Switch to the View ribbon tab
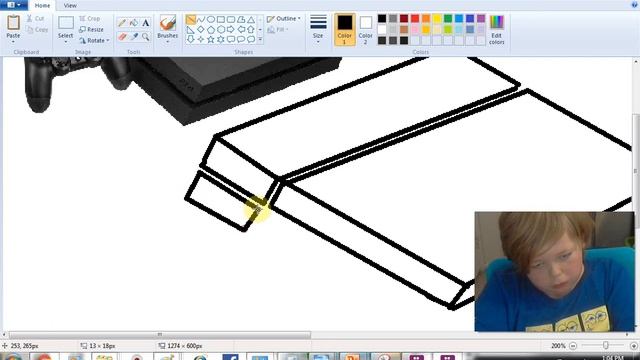This screenshot has height=360, width=640. coord(70,6)
